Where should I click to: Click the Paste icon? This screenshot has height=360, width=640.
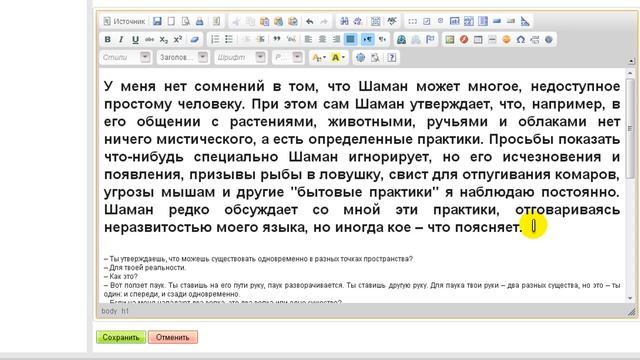click(264, 21)
